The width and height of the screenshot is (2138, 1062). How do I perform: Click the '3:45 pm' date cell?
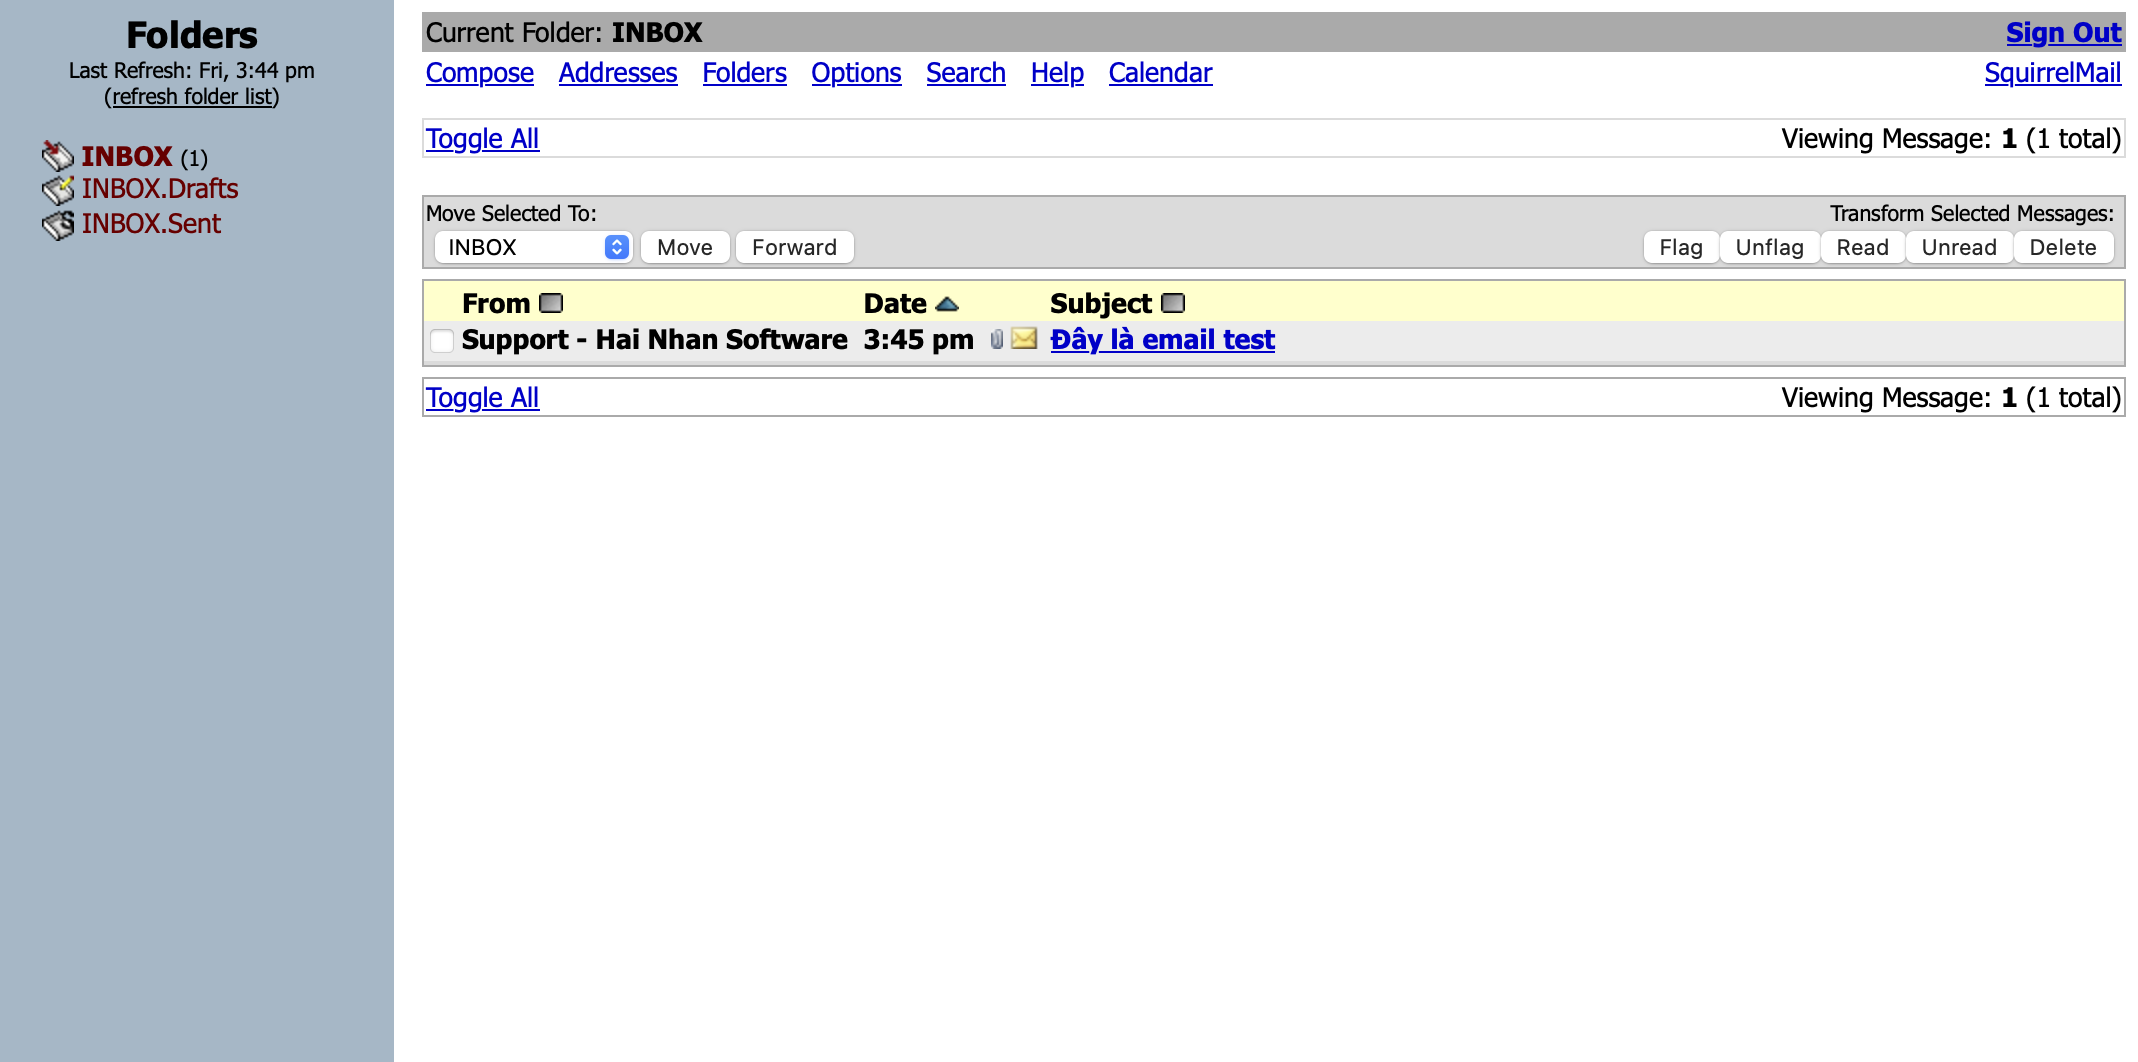tap(918, 340)
